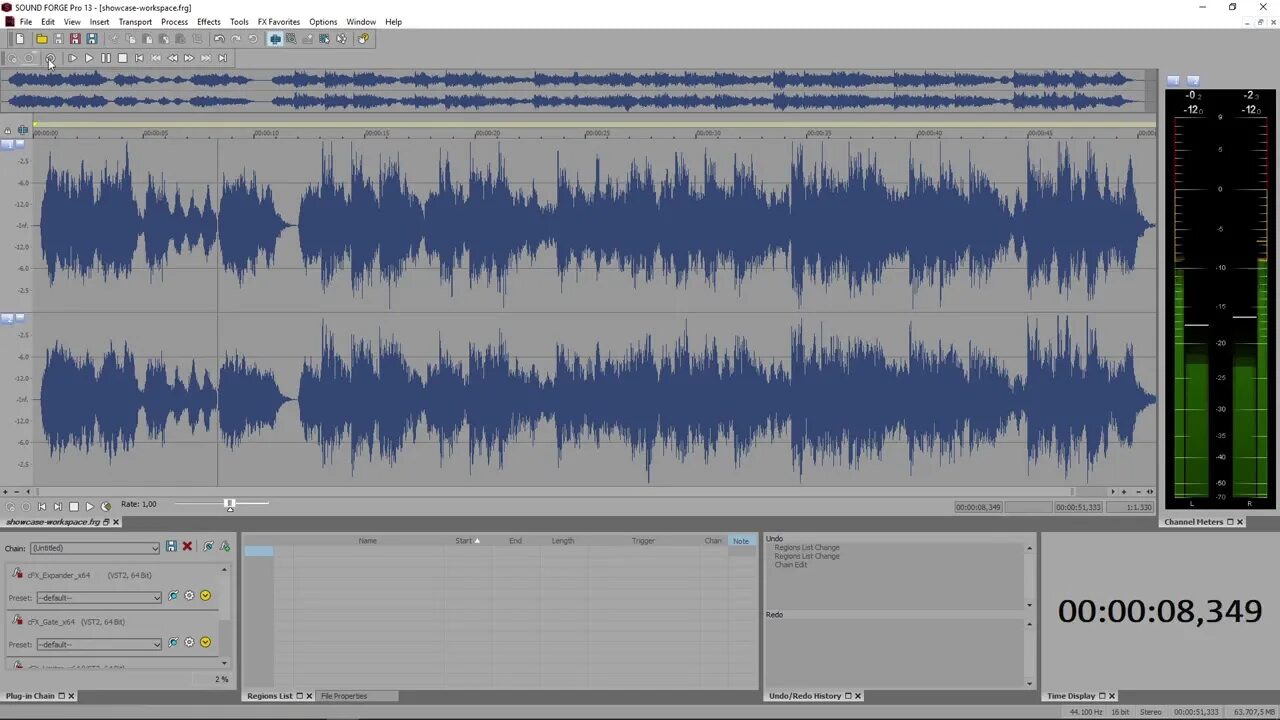Delete the plug-in chain with red X
The height and width of the screenshot is (720, 1280).
(187, 546)
